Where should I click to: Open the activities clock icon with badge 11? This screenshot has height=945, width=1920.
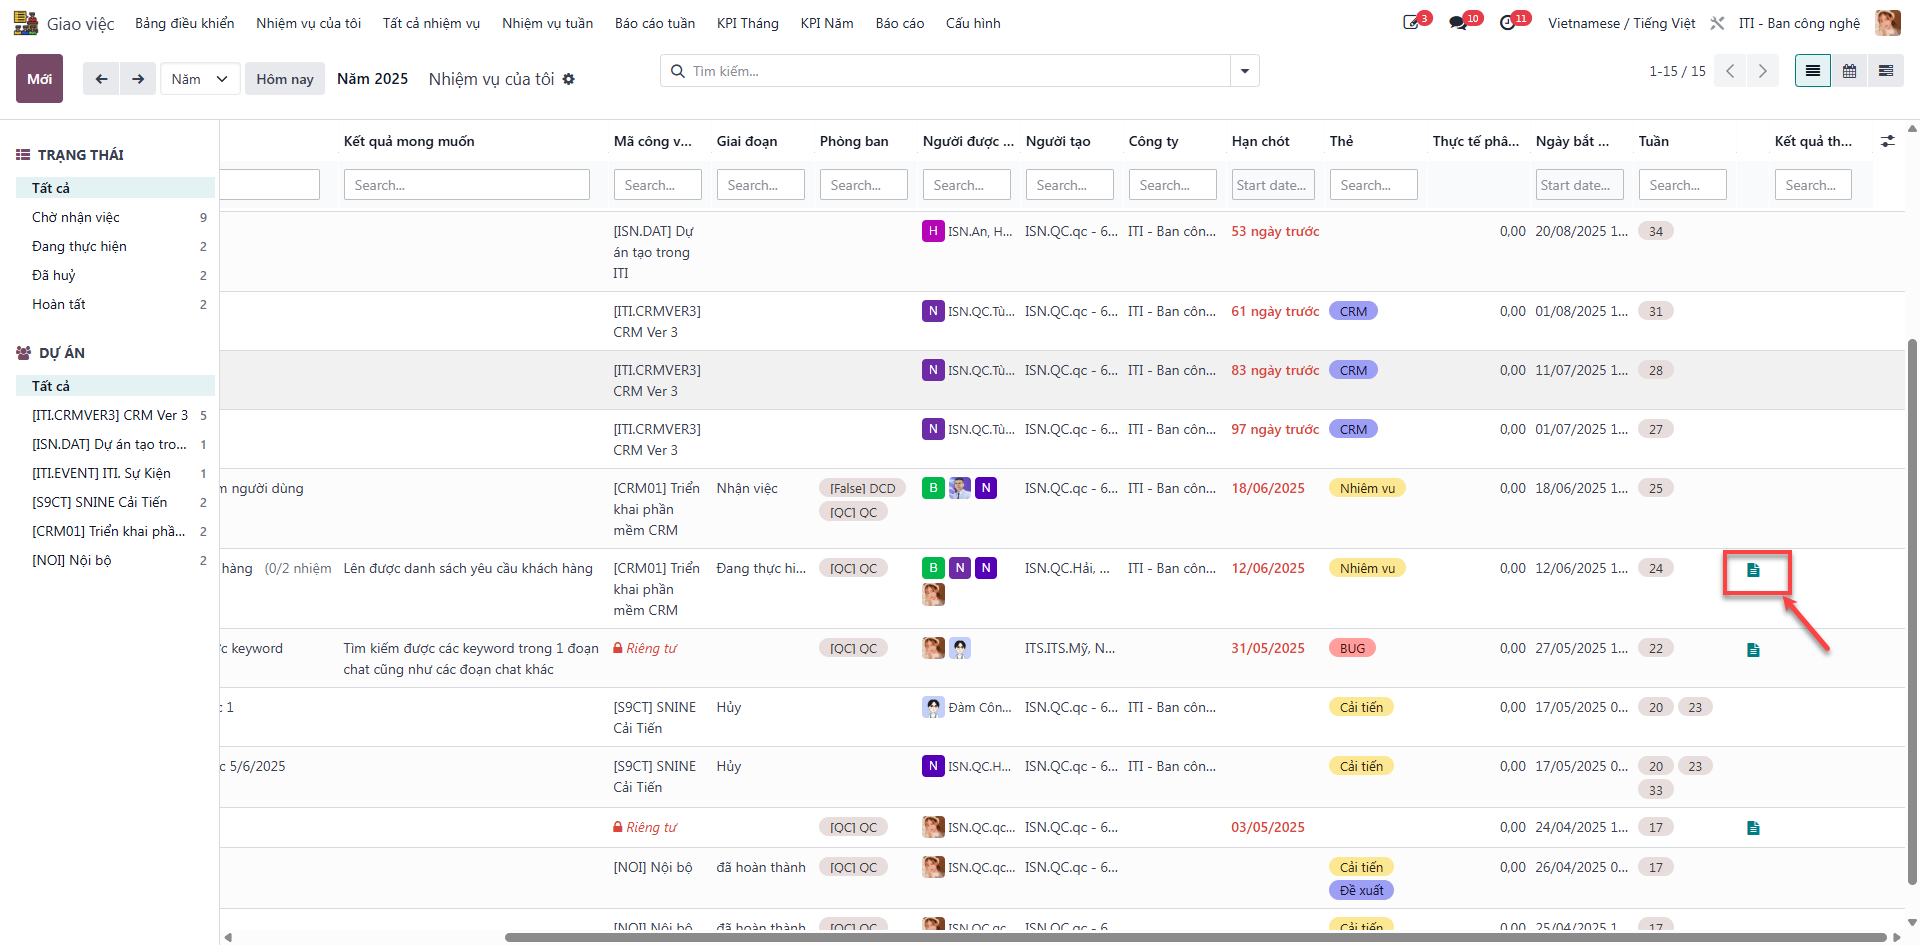(x=1508, y=23)
